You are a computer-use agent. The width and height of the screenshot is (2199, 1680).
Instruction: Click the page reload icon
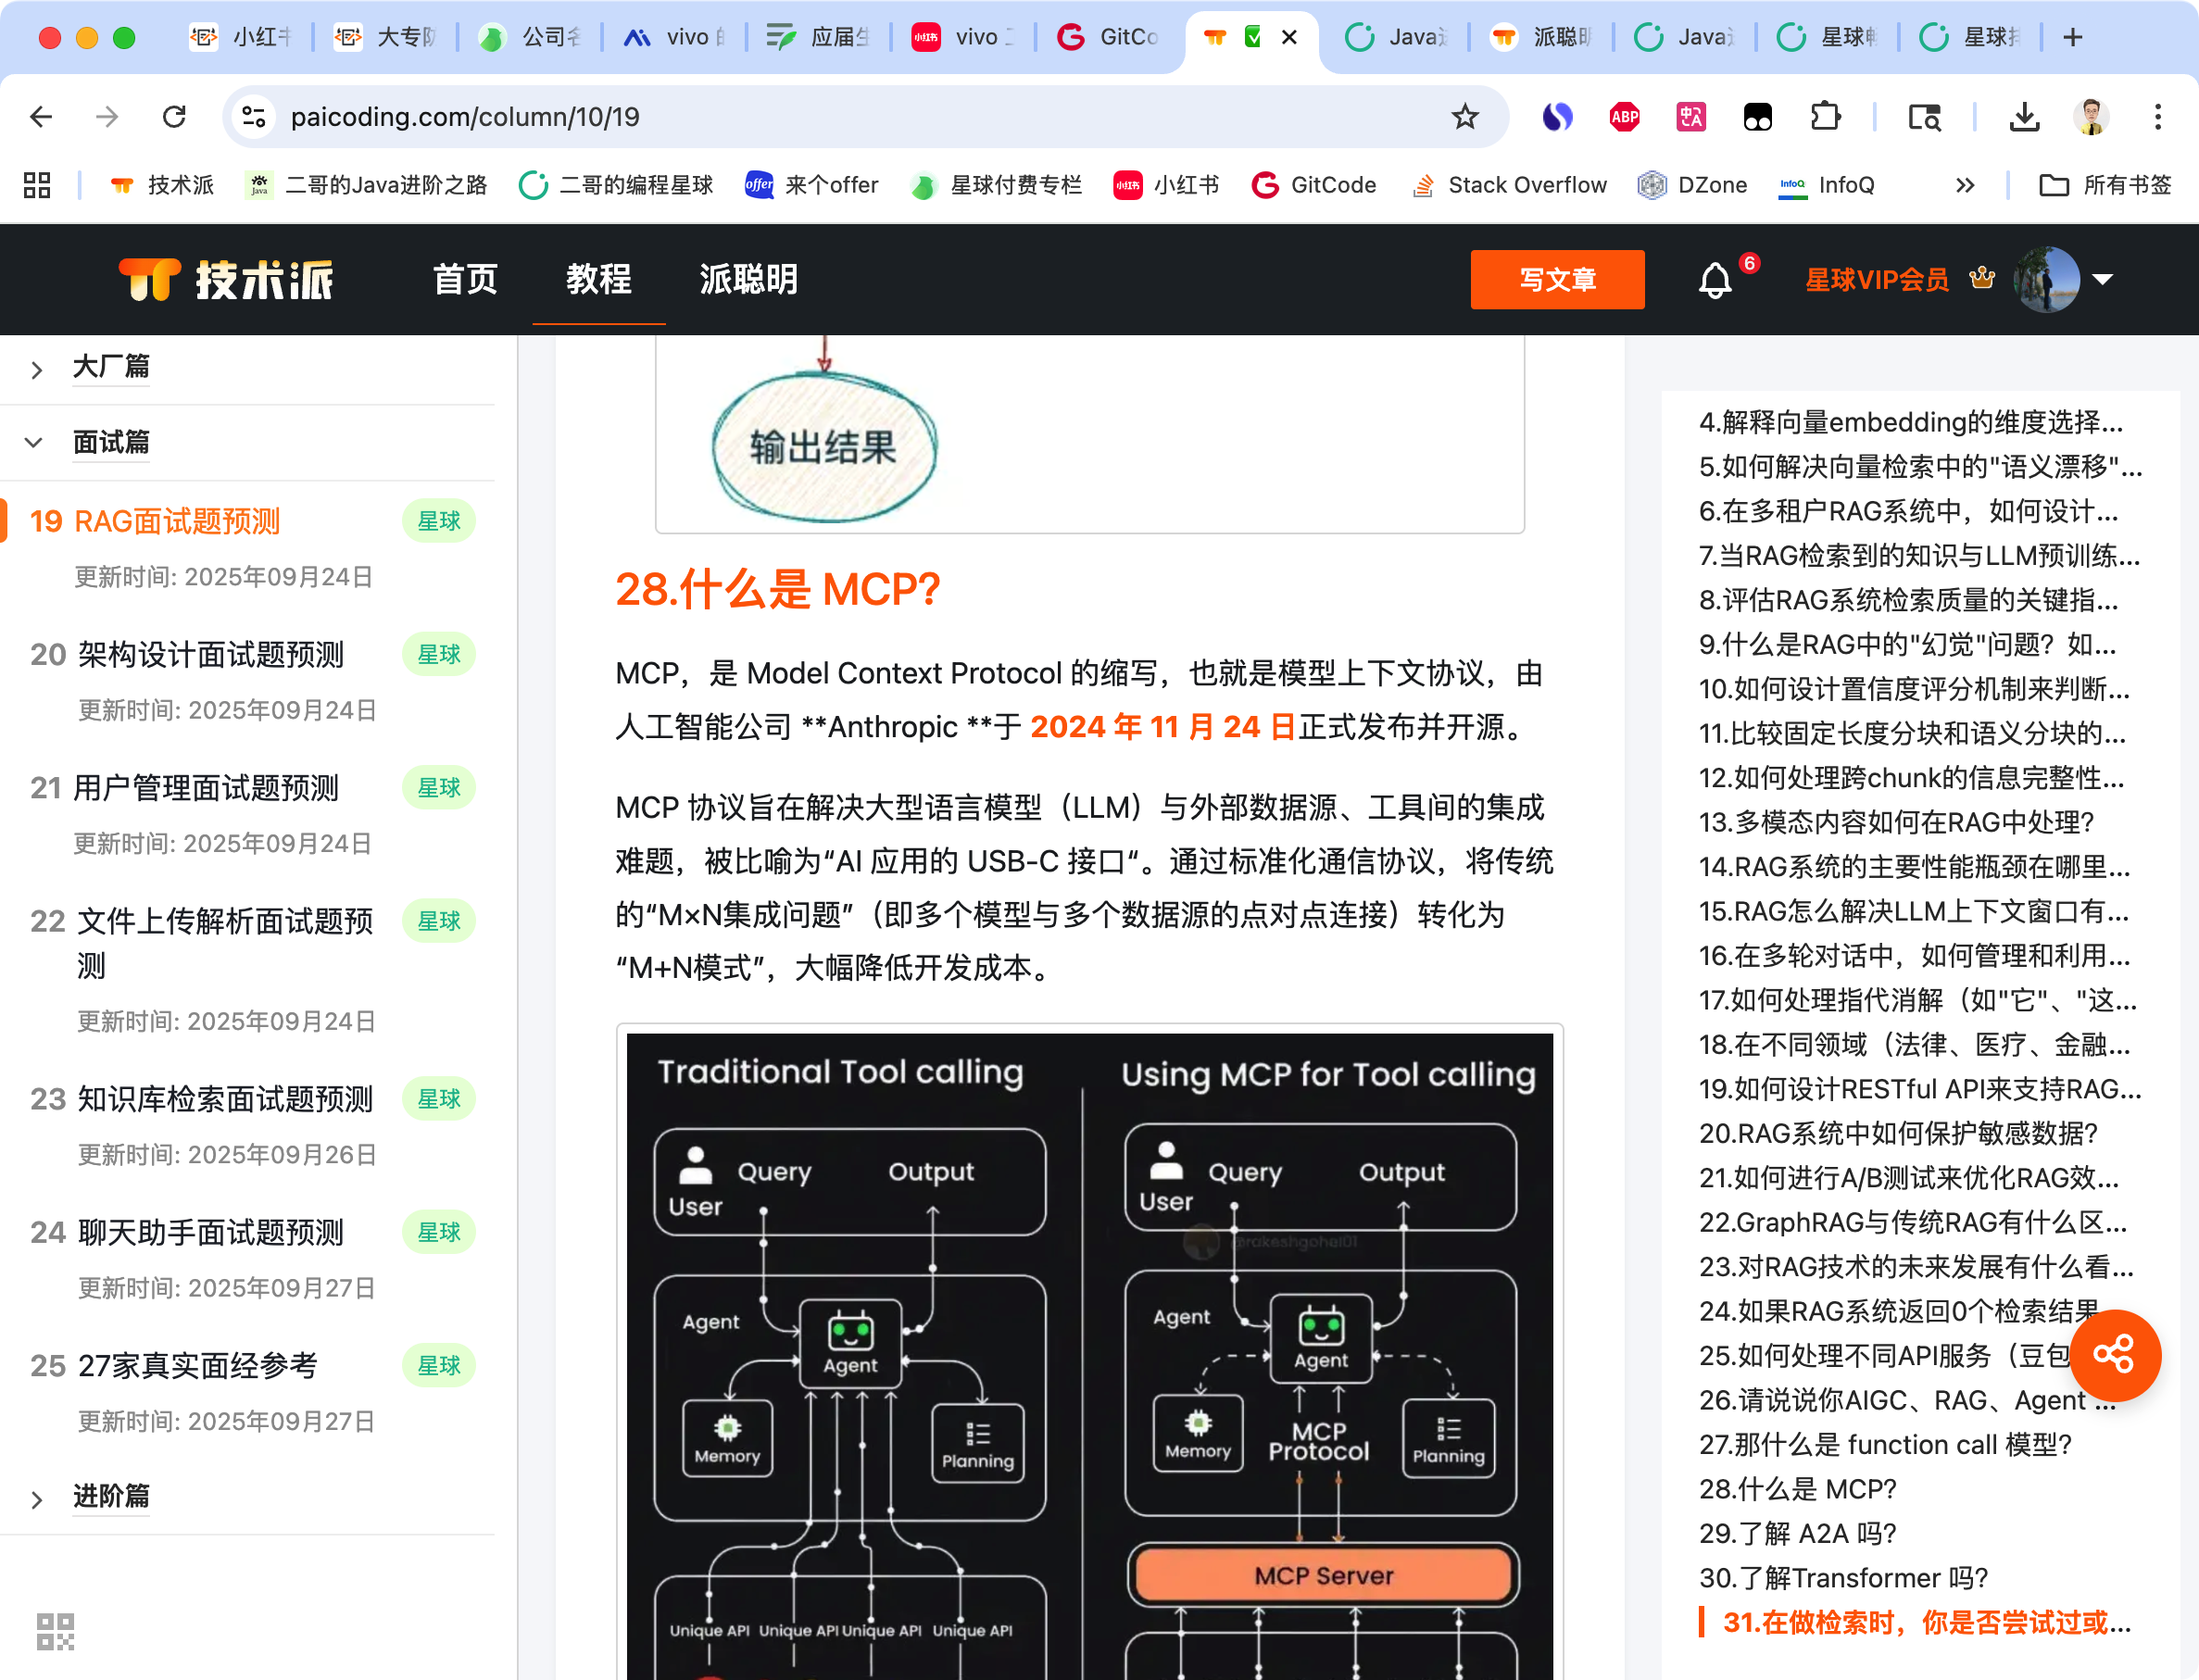[x=175, y=117]
